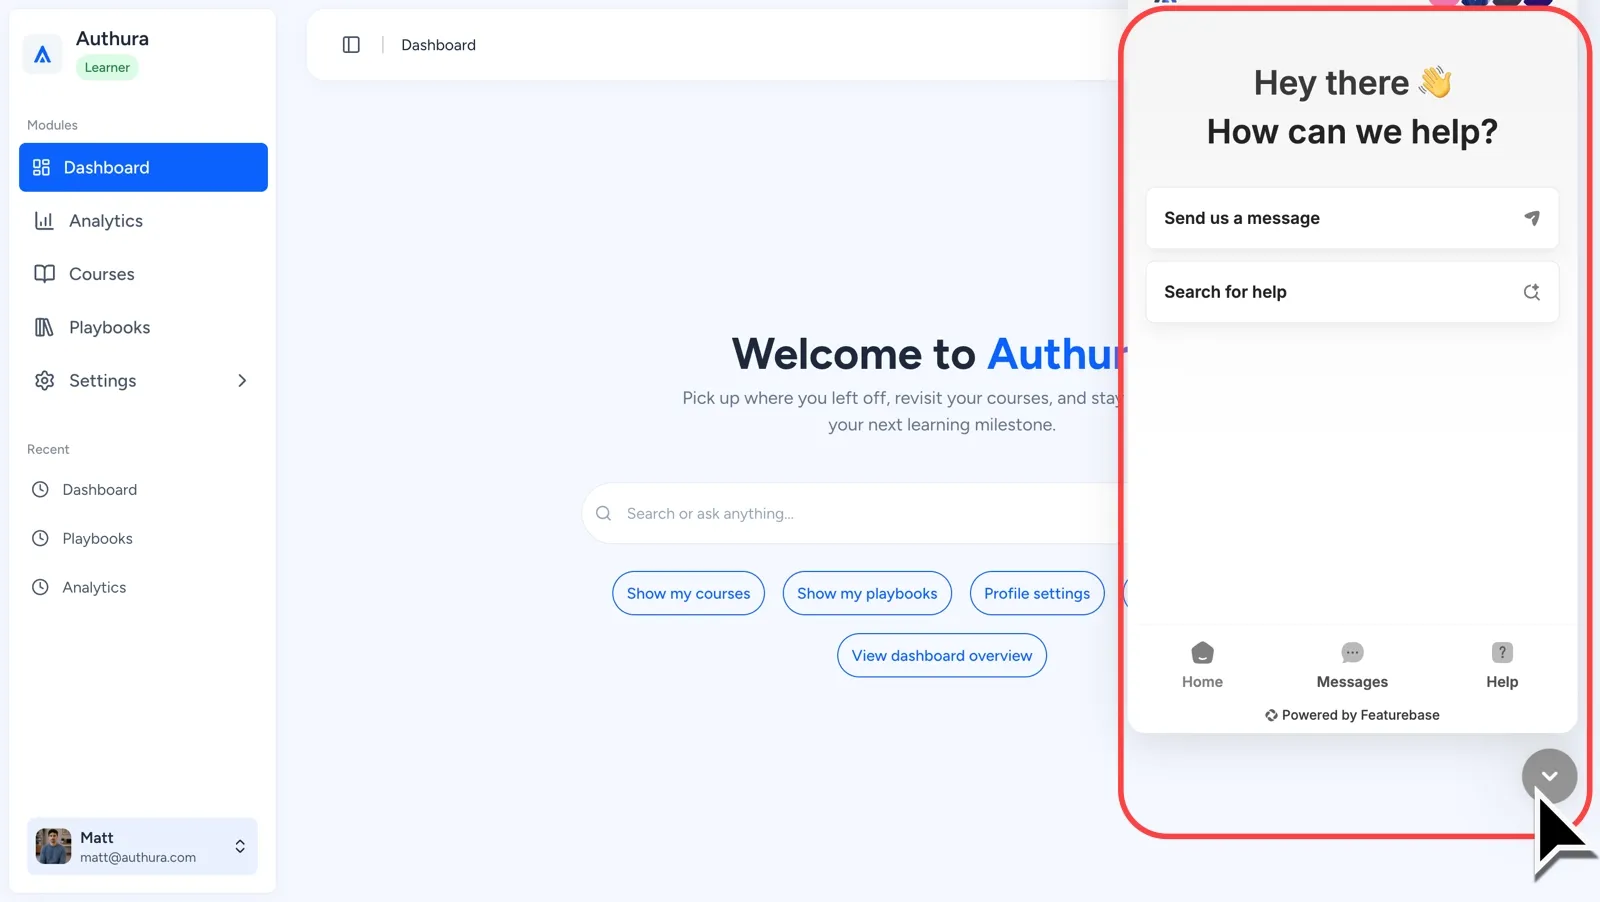Click Matt's profile avatar
The height and width of the screenshot is (902, 1600).
[x=54, y=847]
